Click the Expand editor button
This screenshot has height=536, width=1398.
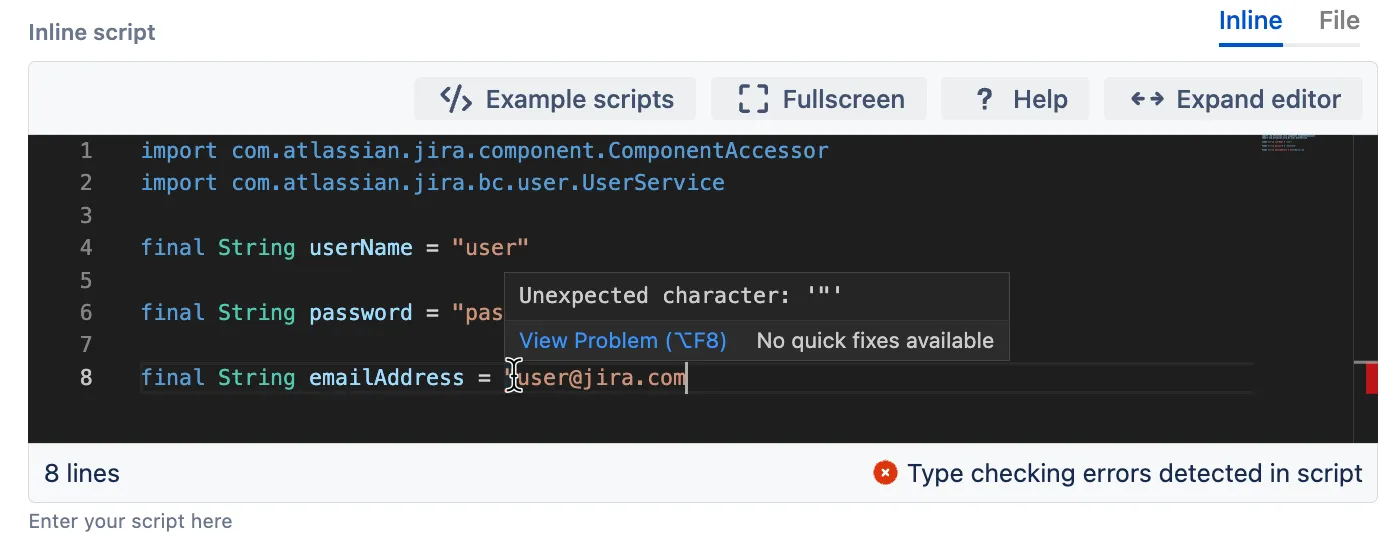pos(1234,99)
